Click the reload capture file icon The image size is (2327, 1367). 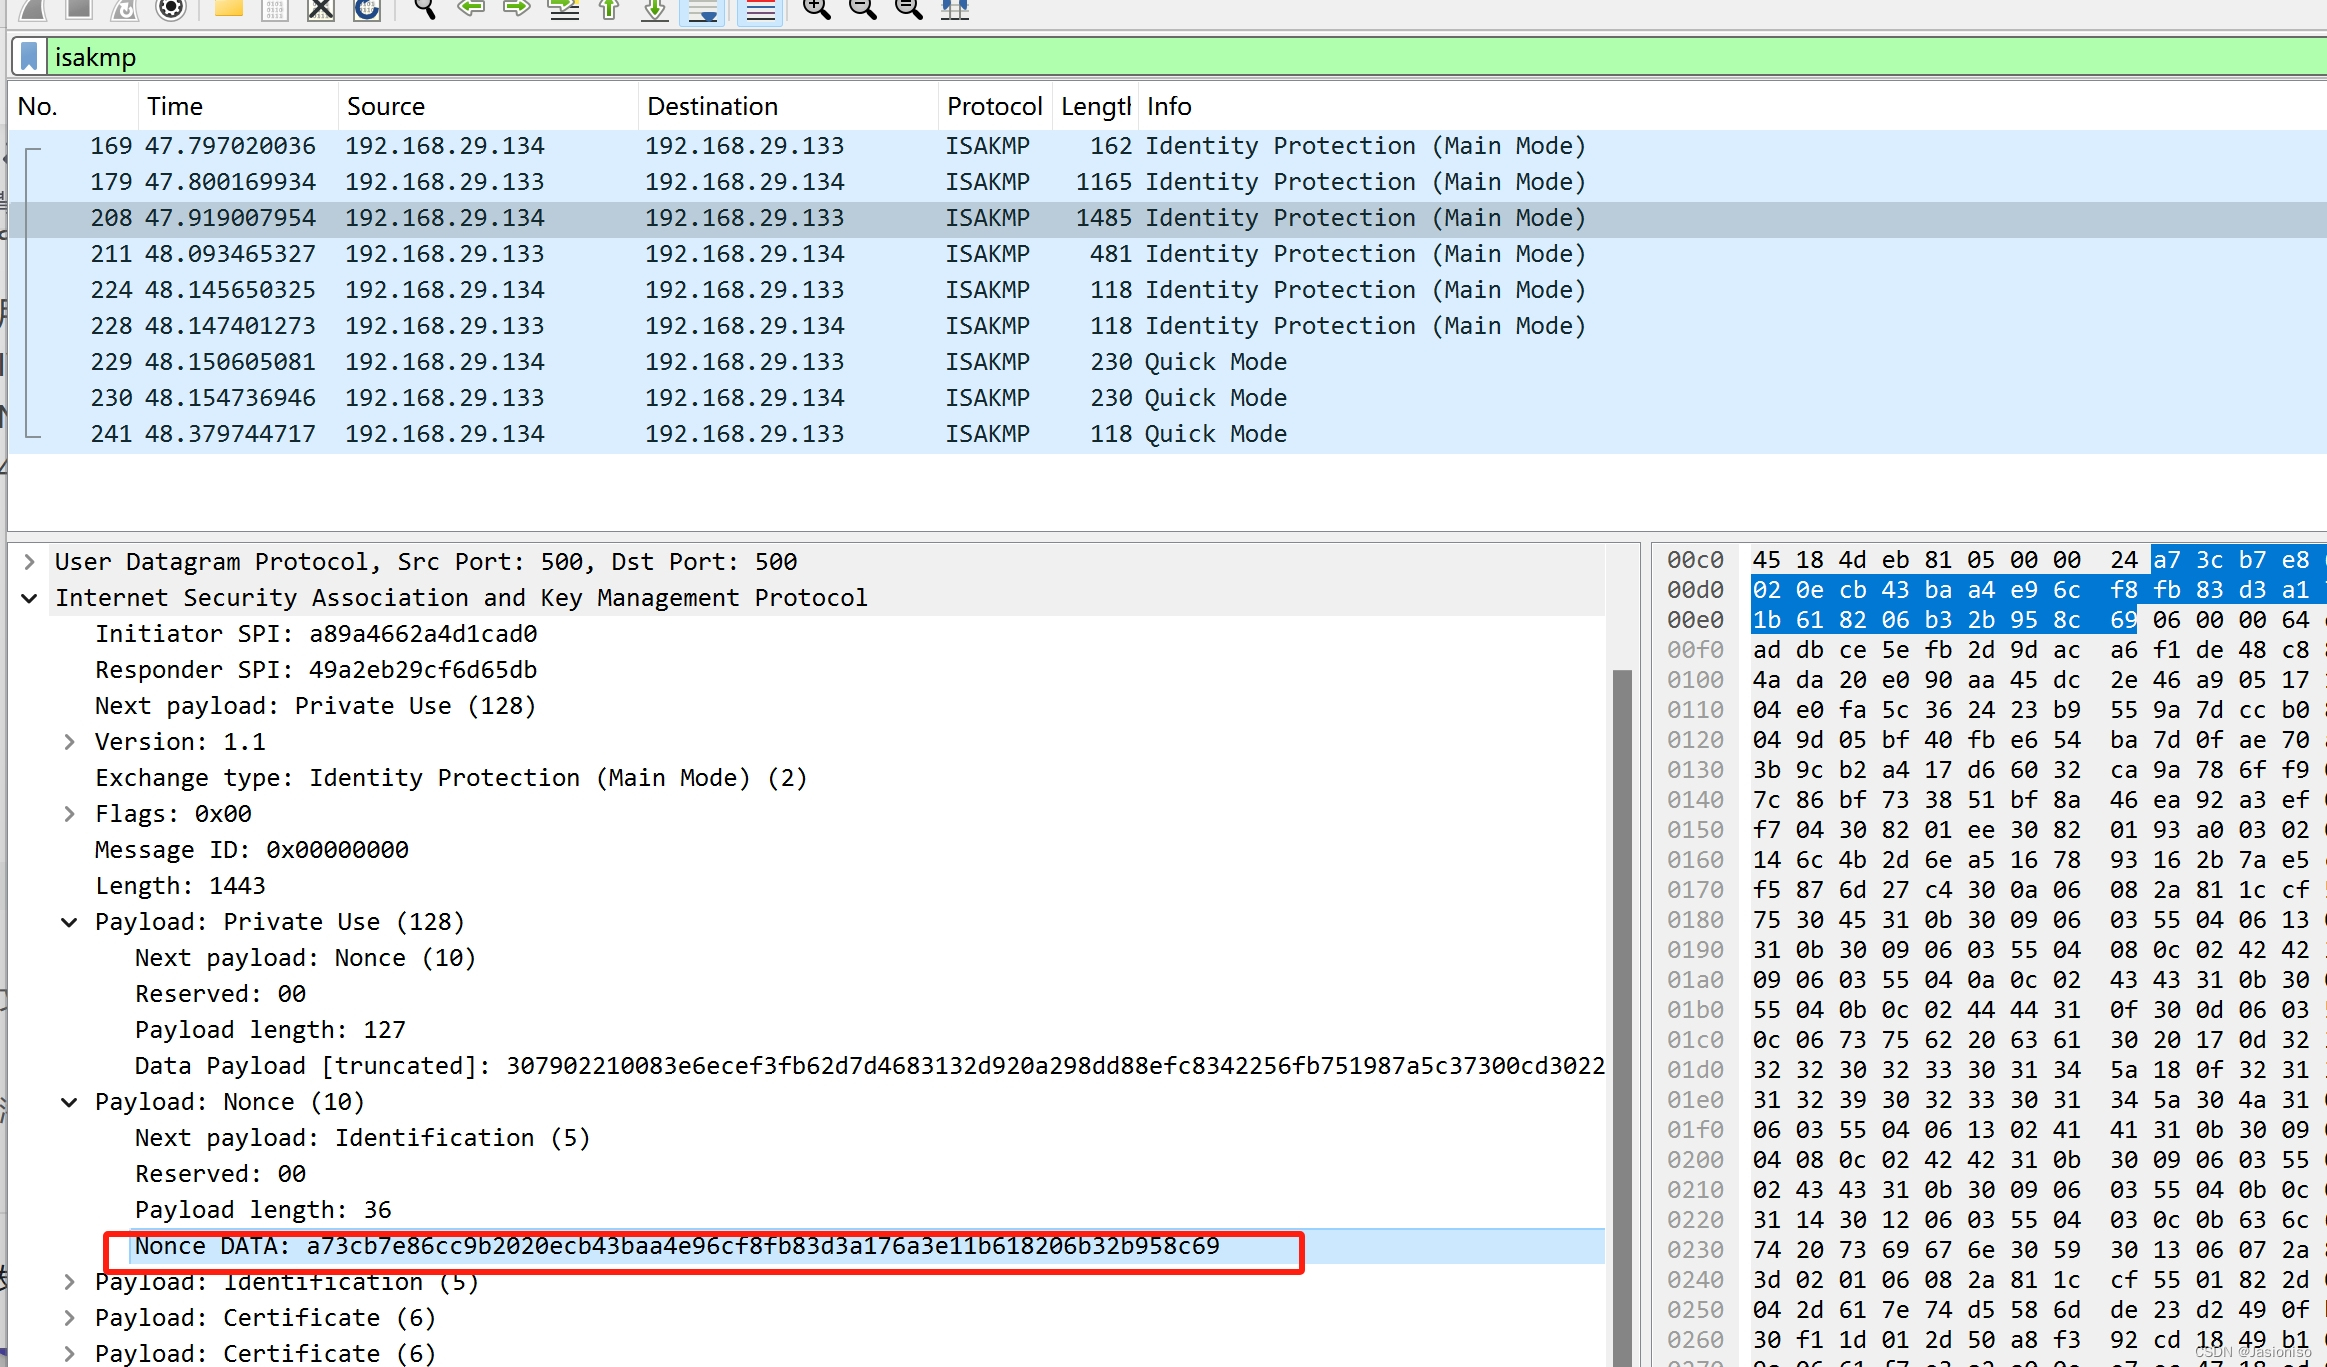coord(367,9)
